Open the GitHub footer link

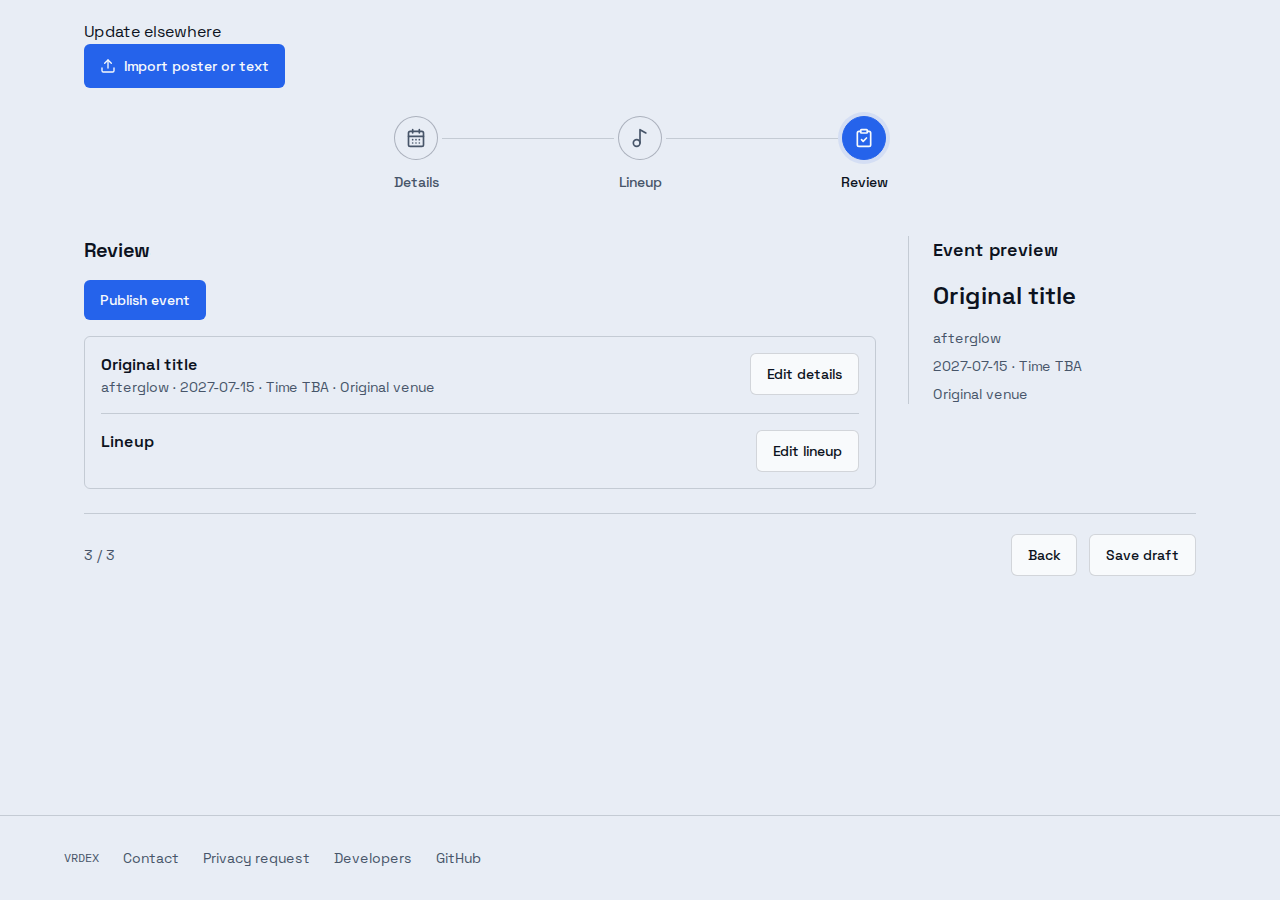tap(458, 858)
